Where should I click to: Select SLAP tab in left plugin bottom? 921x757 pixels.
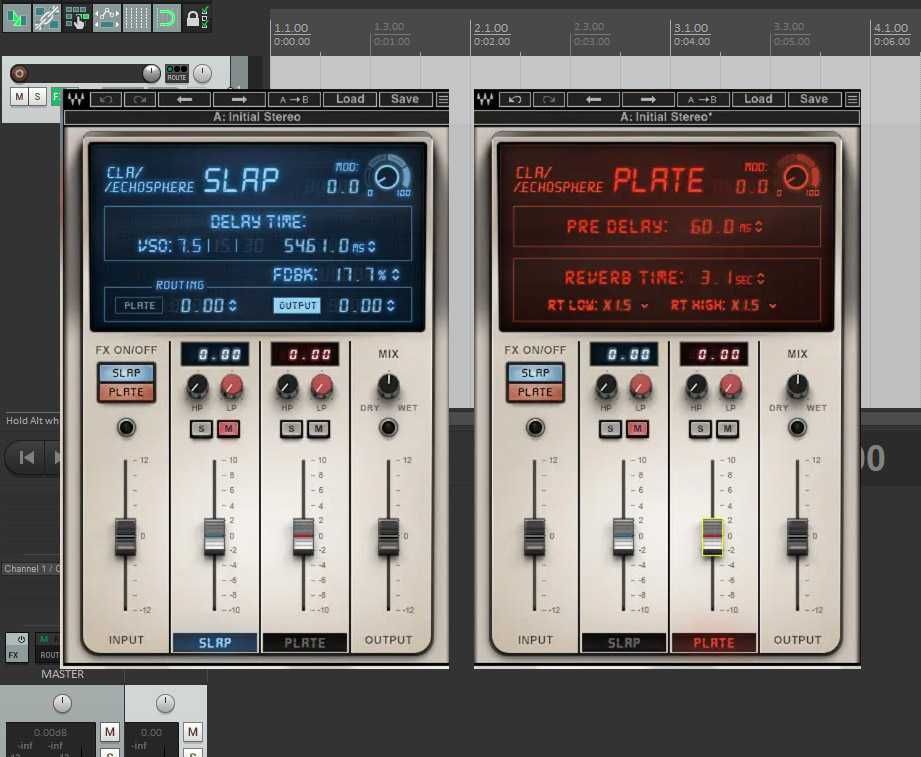[x=215, y=643]
